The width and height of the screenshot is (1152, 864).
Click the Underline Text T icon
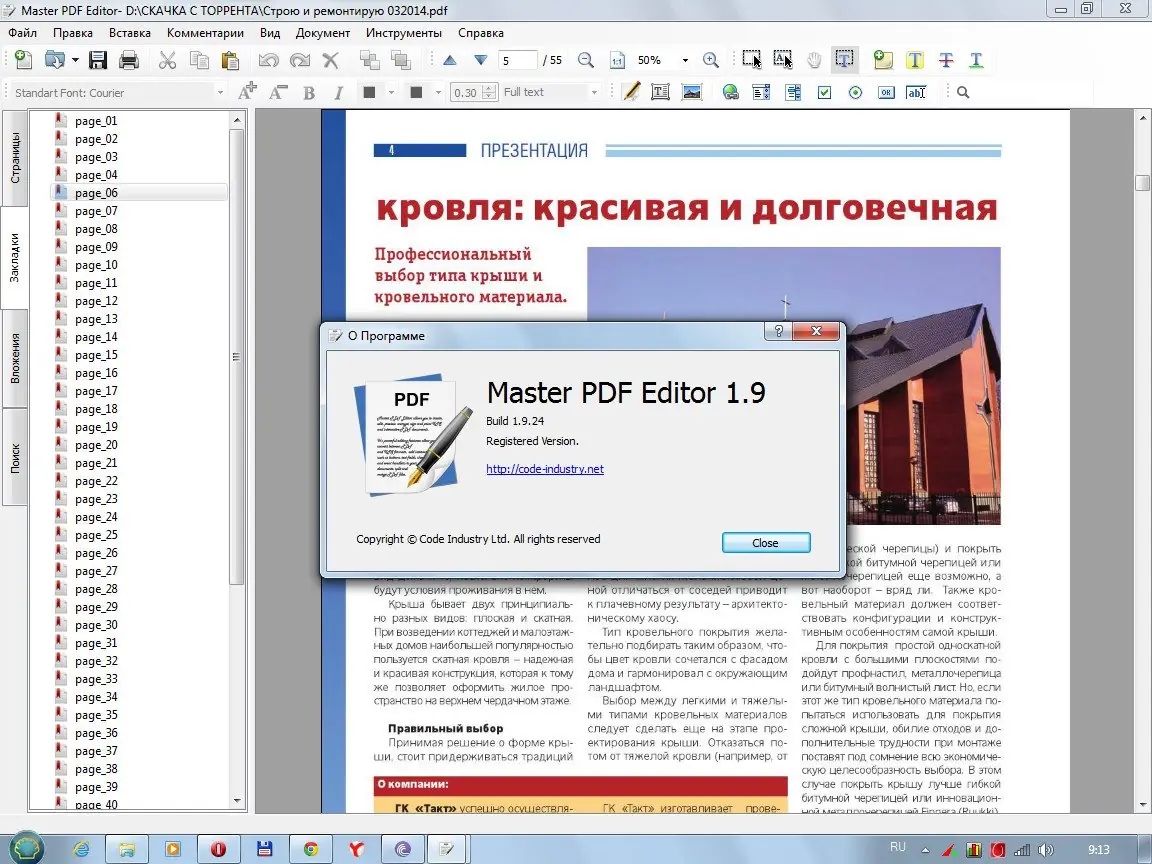[976, 60]
